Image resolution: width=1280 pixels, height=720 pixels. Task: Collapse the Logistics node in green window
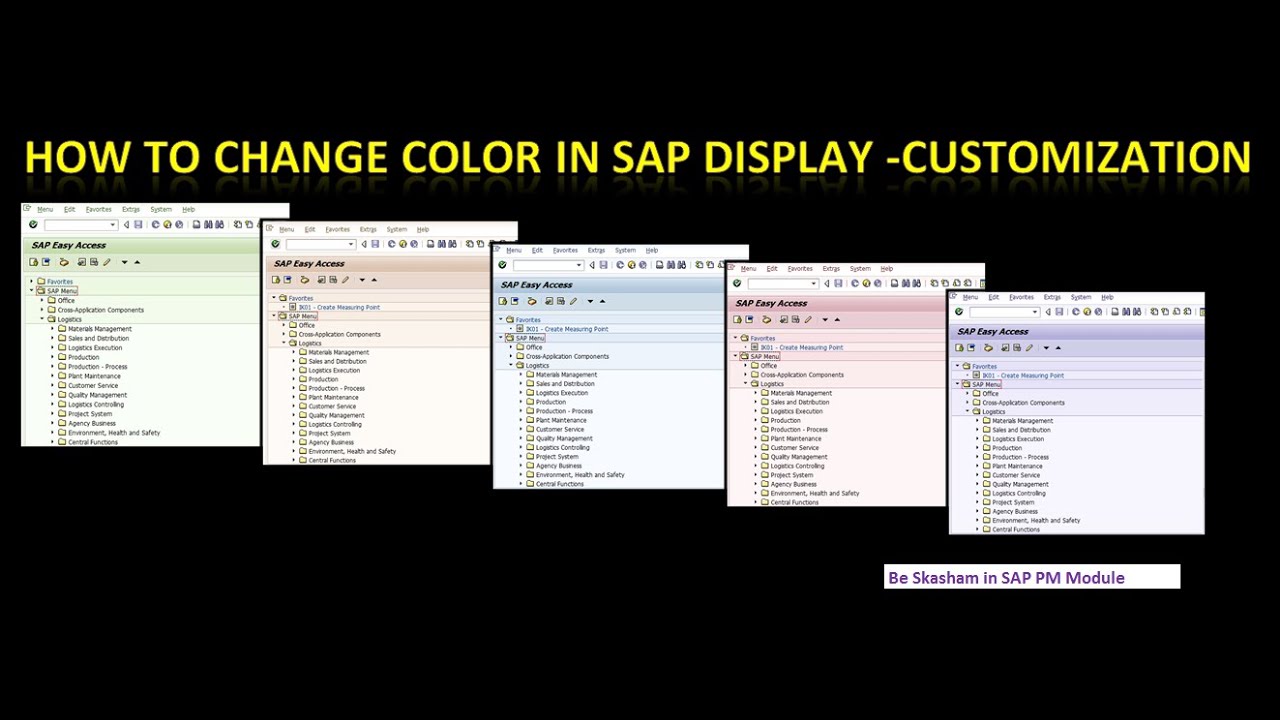[42, 319]
